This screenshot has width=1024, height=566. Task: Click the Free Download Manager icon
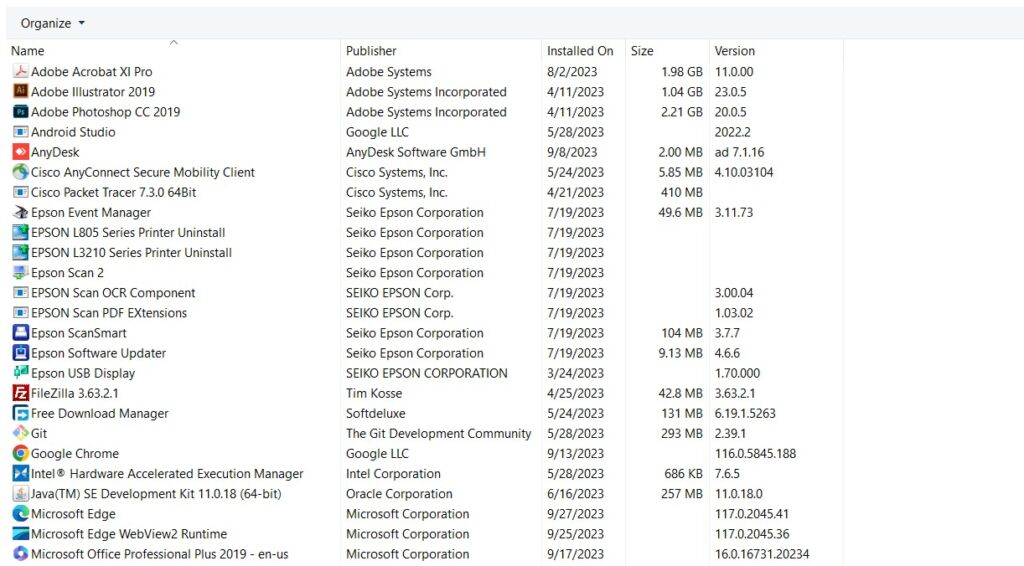point(21,413)
